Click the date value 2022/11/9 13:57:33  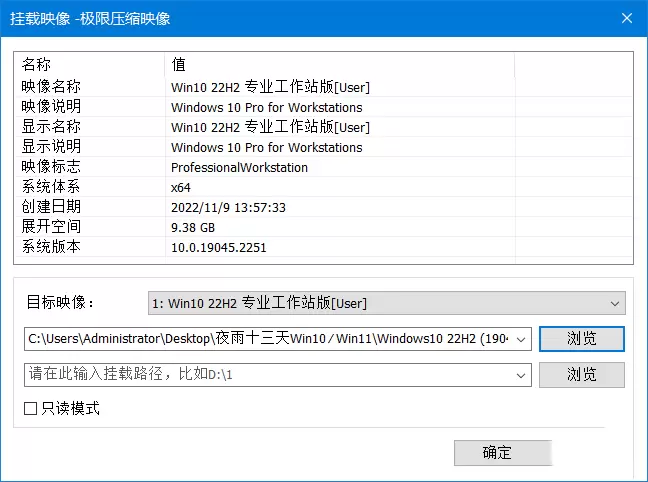point(228,208)
